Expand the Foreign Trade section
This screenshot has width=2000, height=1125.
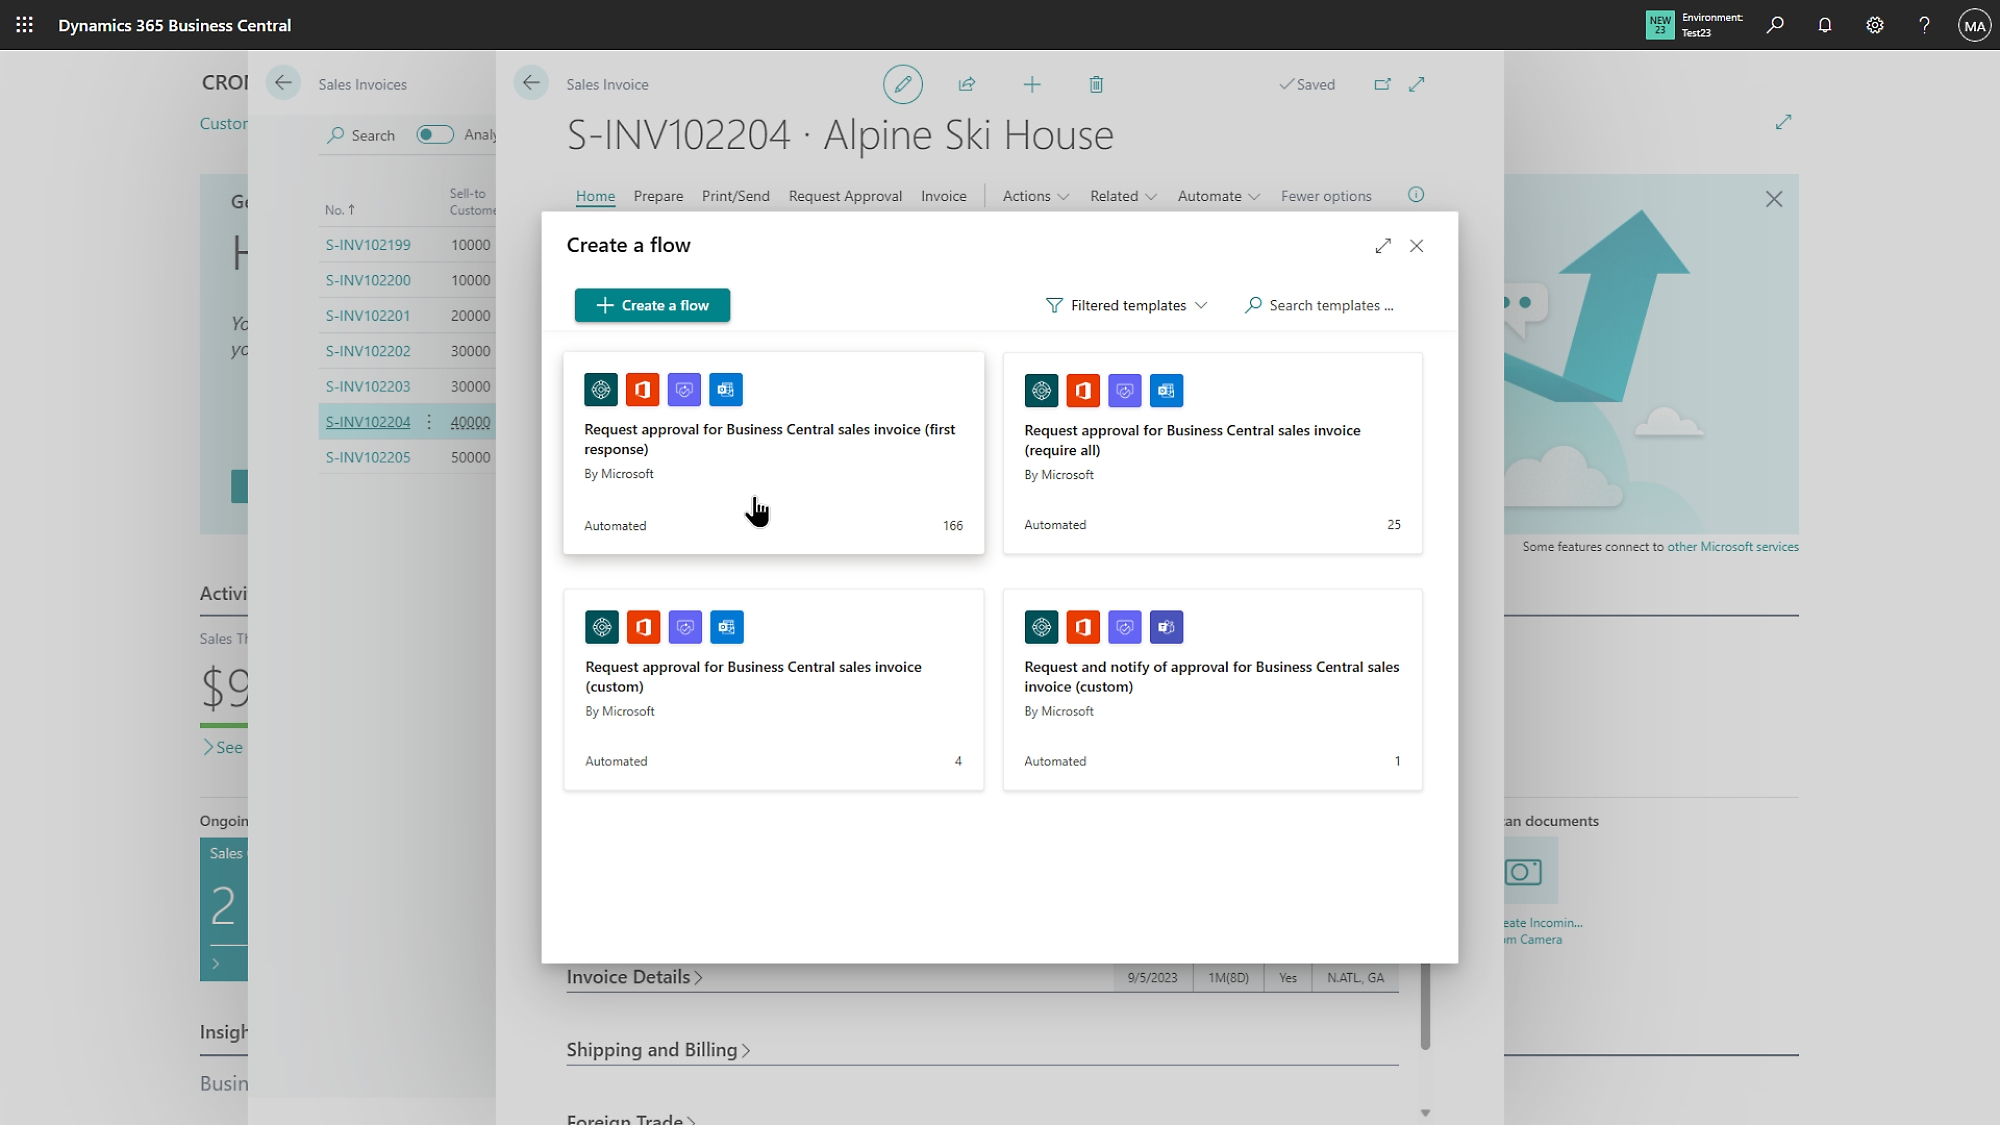631,1118
